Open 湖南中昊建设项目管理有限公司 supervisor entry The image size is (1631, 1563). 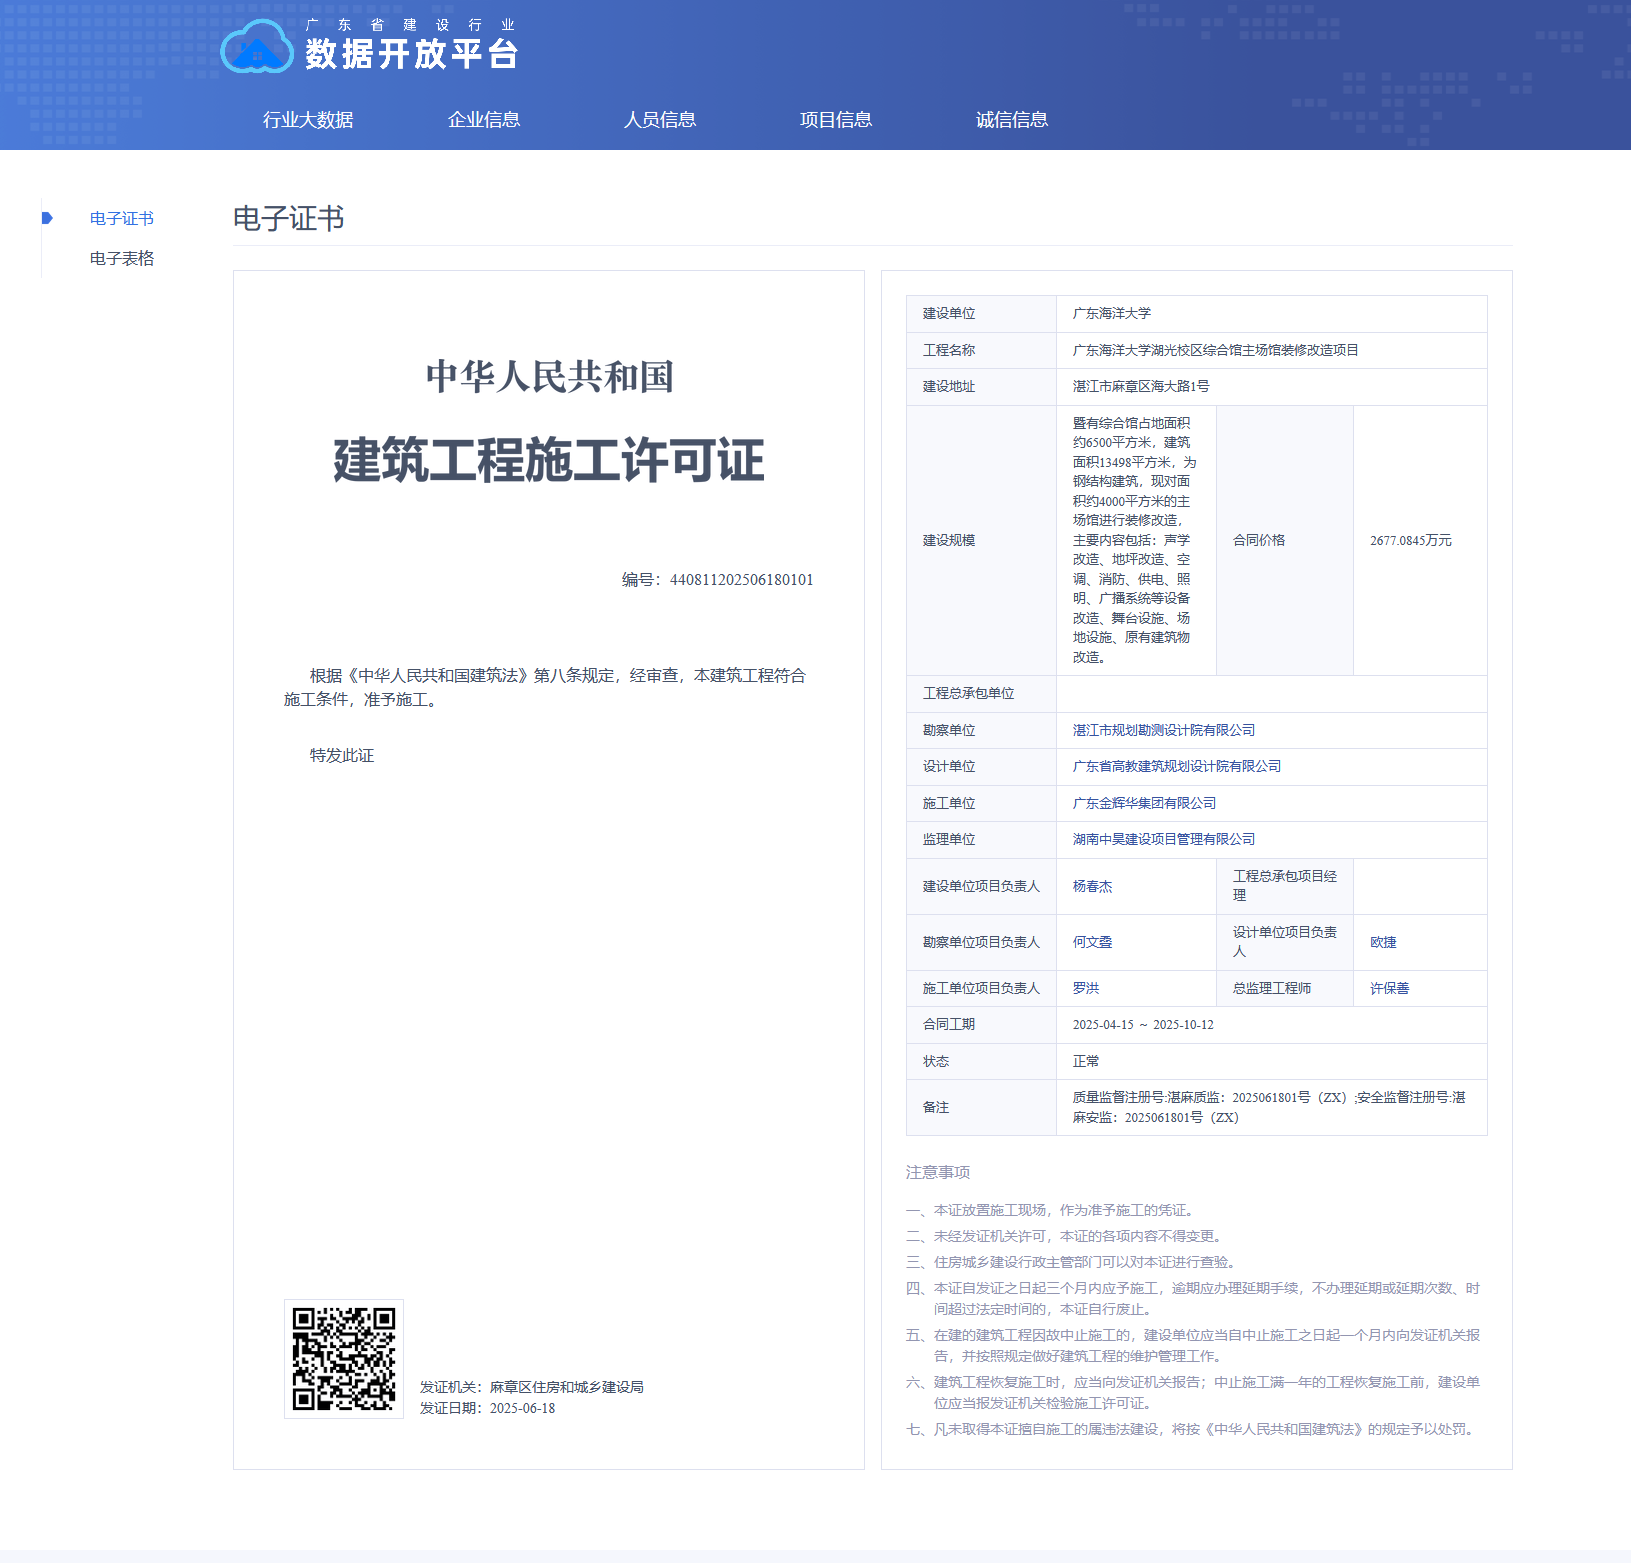coord(1163,839)
